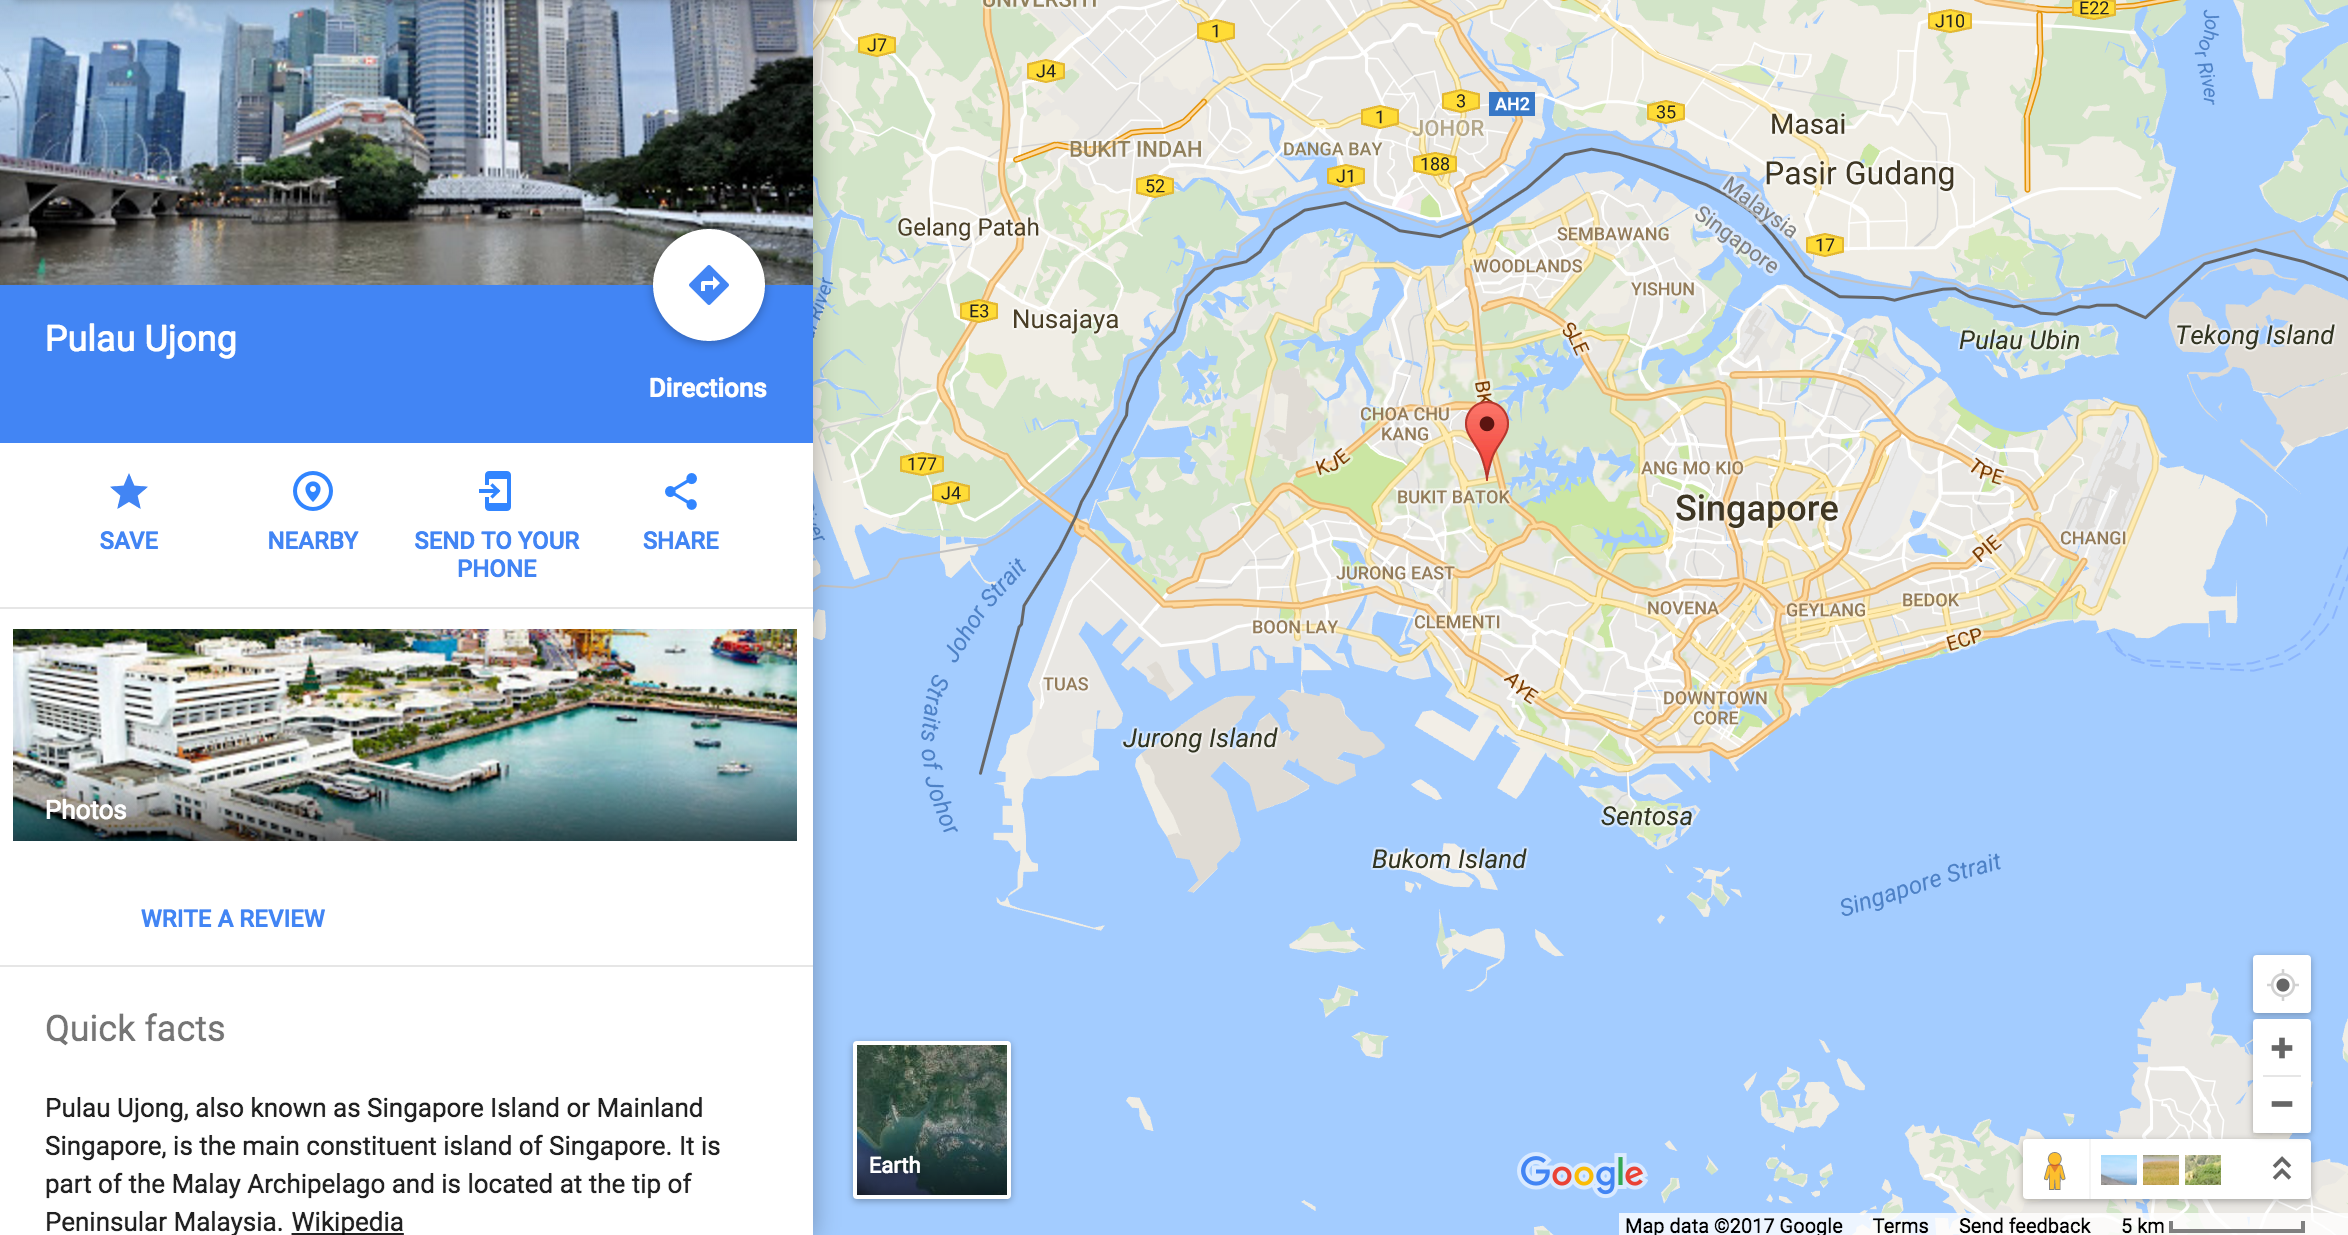Save Pulau Ujong with the star icon
The height and width of the screenshot is (1235, 2348).
[x=129, y=492]
